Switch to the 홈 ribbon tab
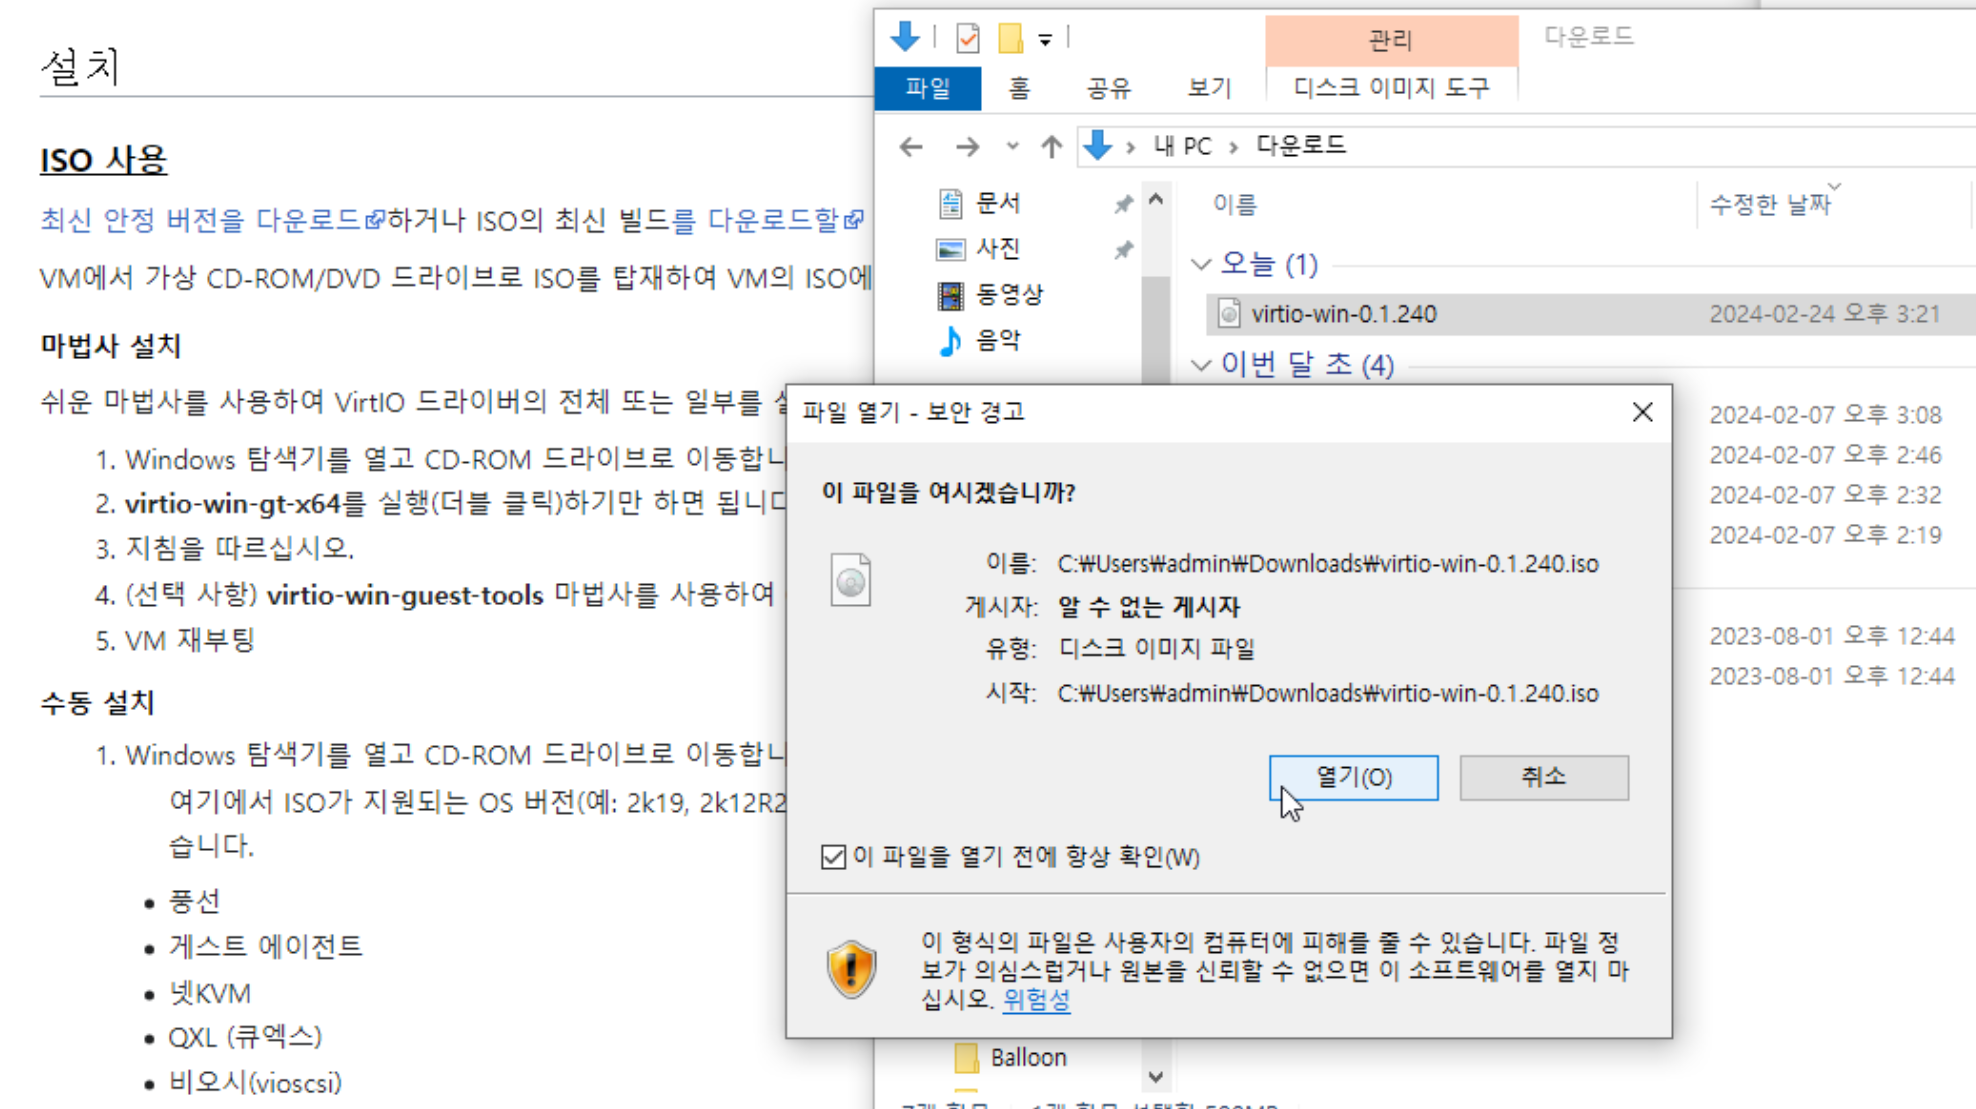The width and height of the screenshot is (1976, 1109). tap(1019, 88)
